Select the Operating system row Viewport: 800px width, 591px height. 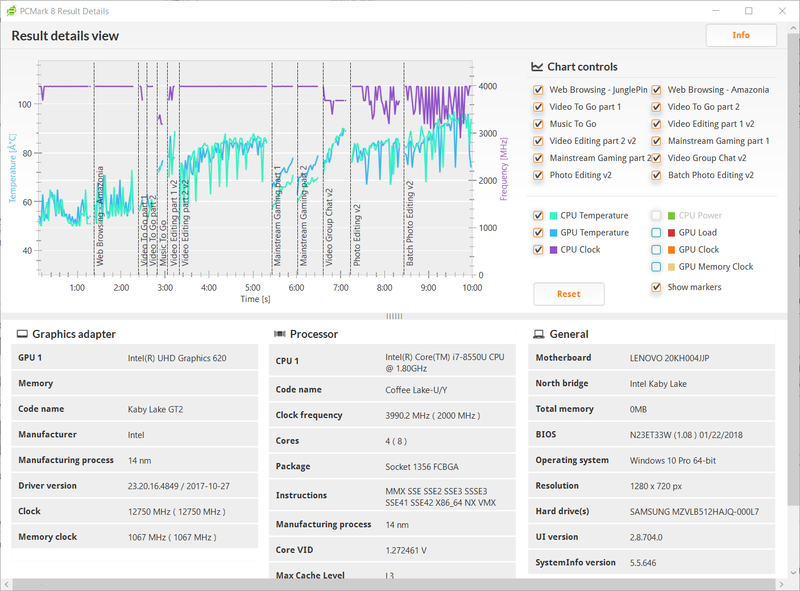pos(652,460)
